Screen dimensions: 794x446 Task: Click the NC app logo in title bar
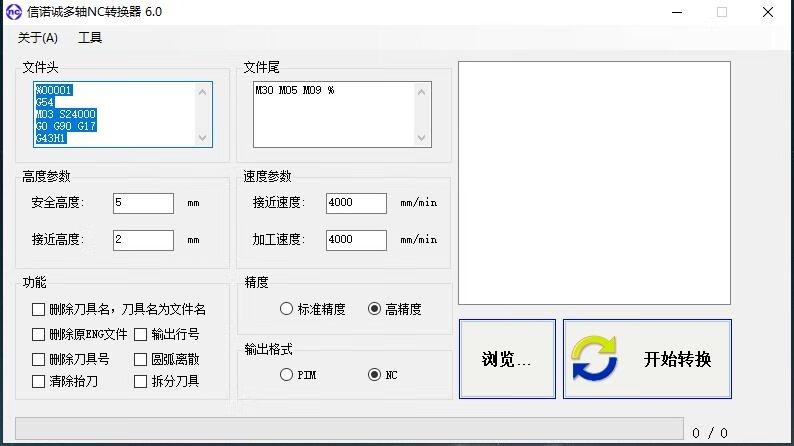point(14,12)
